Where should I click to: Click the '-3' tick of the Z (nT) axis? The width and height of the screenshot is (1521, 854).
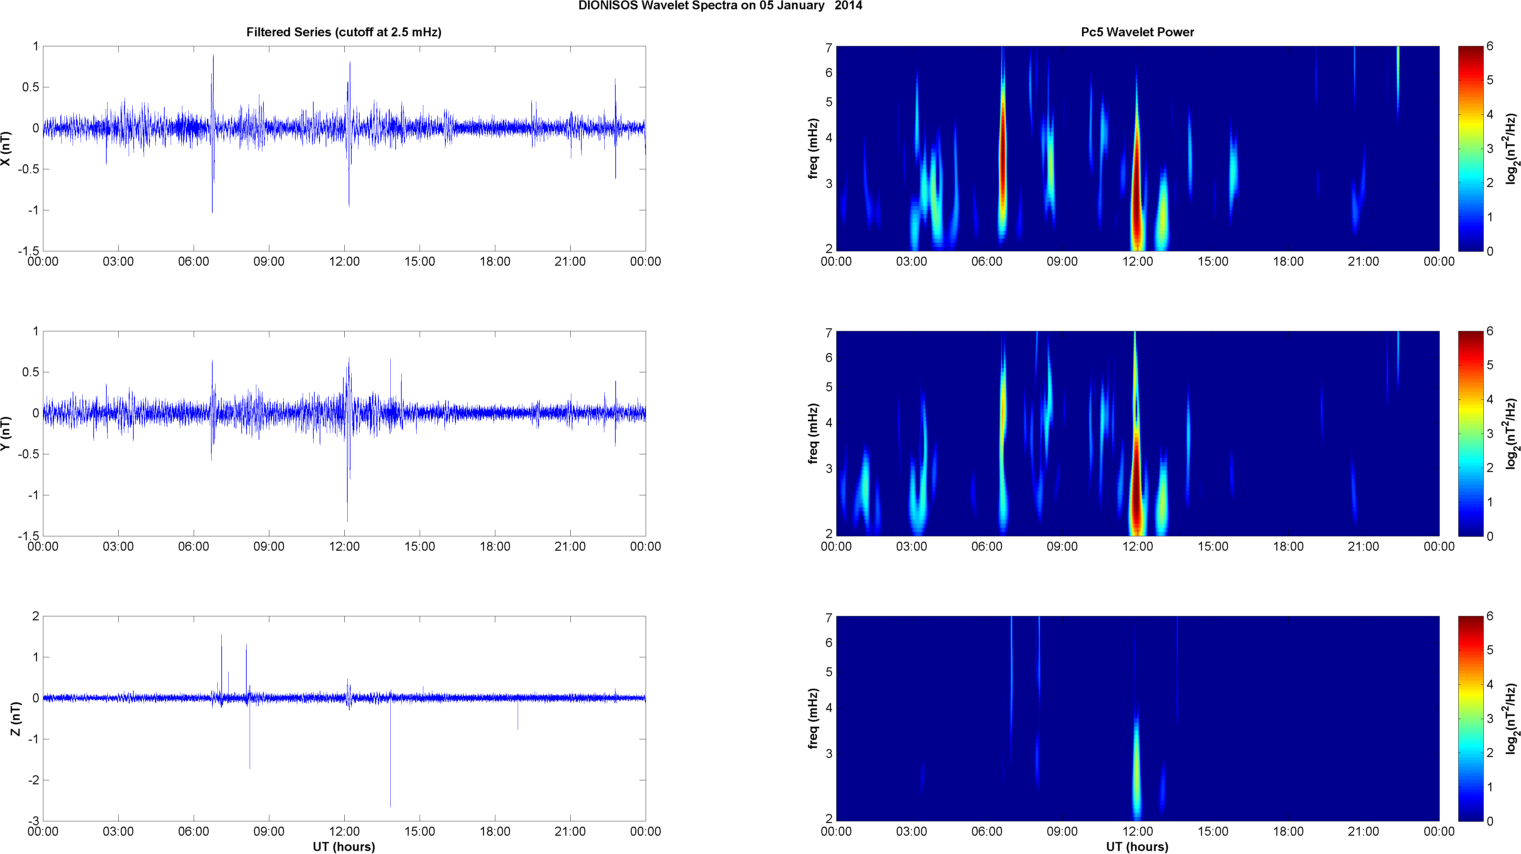(34, 821)
